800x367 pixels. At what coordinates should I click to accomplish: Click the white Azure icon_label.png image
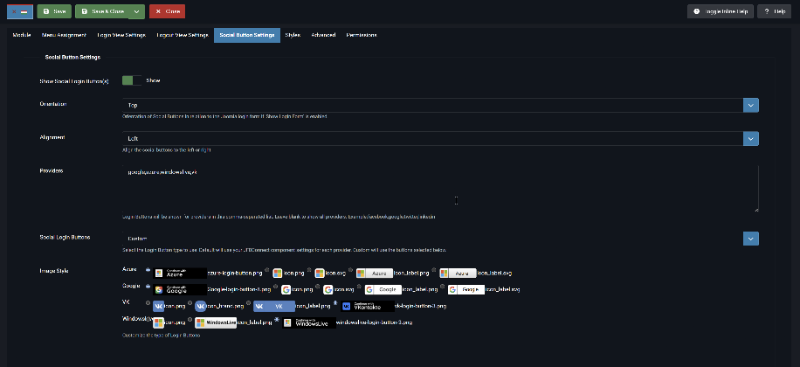click(x=374, y=273)
